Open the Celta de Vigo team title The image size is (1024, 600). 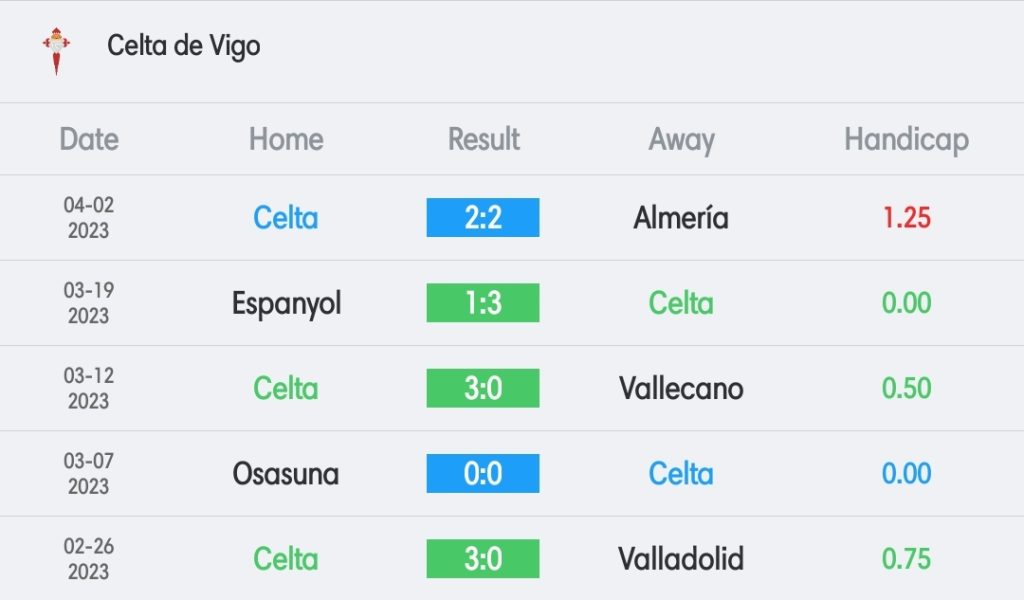click(184, 46)
